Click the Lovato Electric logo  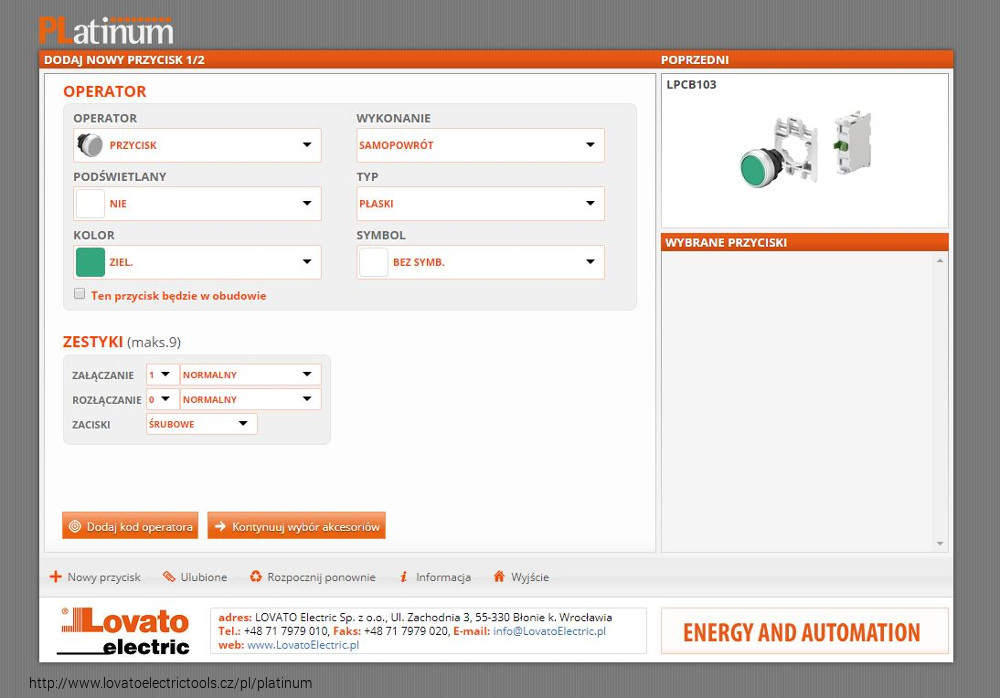tap(124, 631)
